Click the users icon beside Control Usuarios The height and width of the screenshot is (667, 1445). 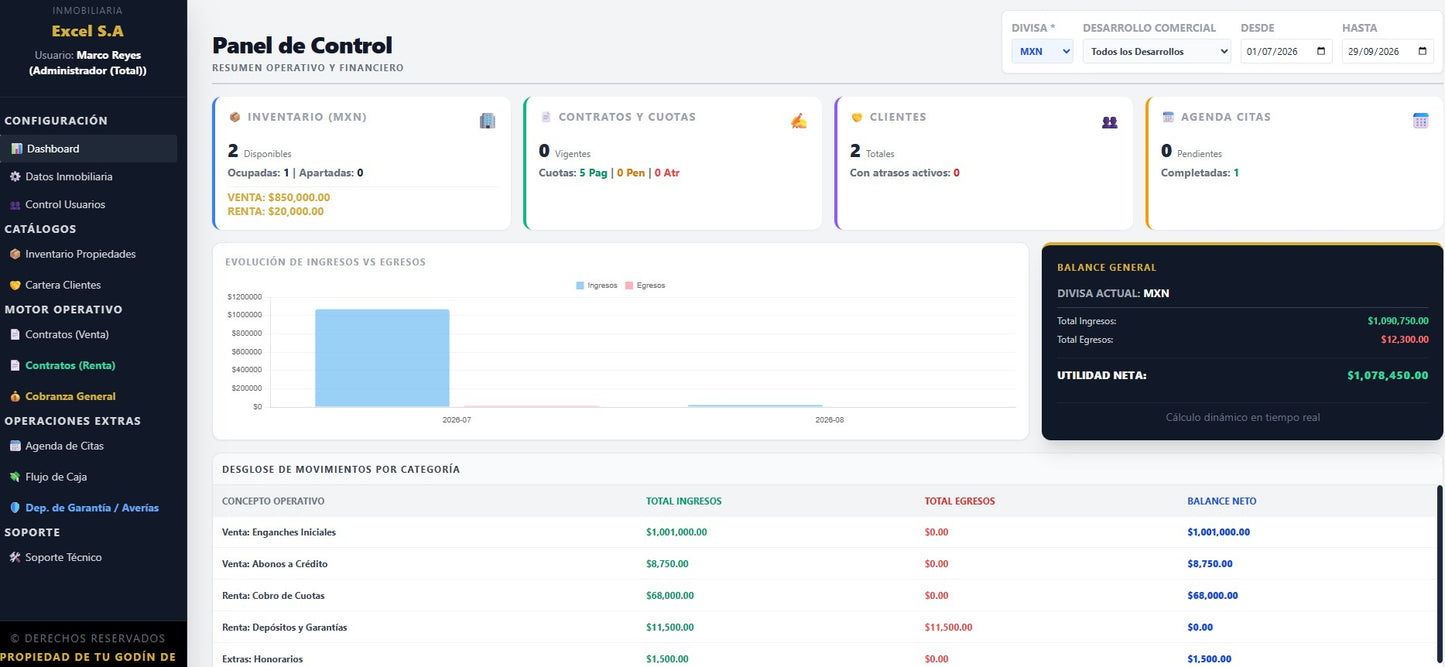[15, 205]
